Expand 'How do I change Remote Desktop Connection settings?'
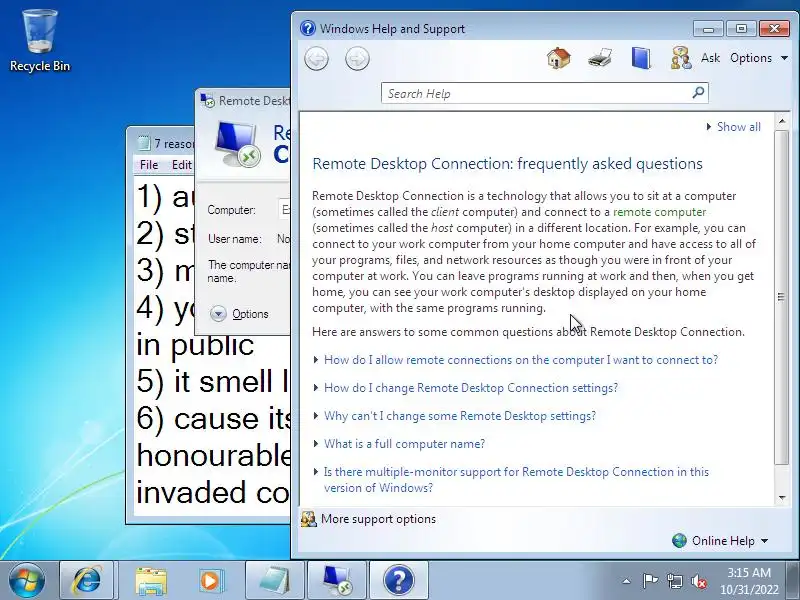800x600 pixels. [471, 388]
